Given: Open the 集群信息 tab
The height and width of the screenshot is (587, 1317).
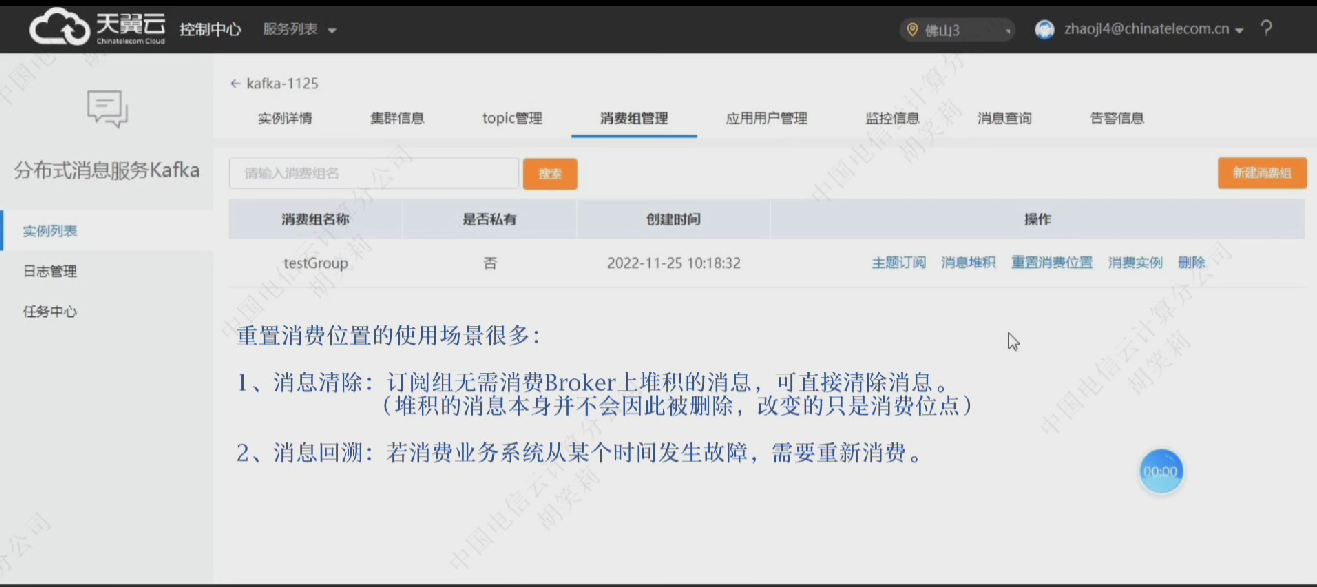Looking at the screenshot, I should tap(397, 118).
